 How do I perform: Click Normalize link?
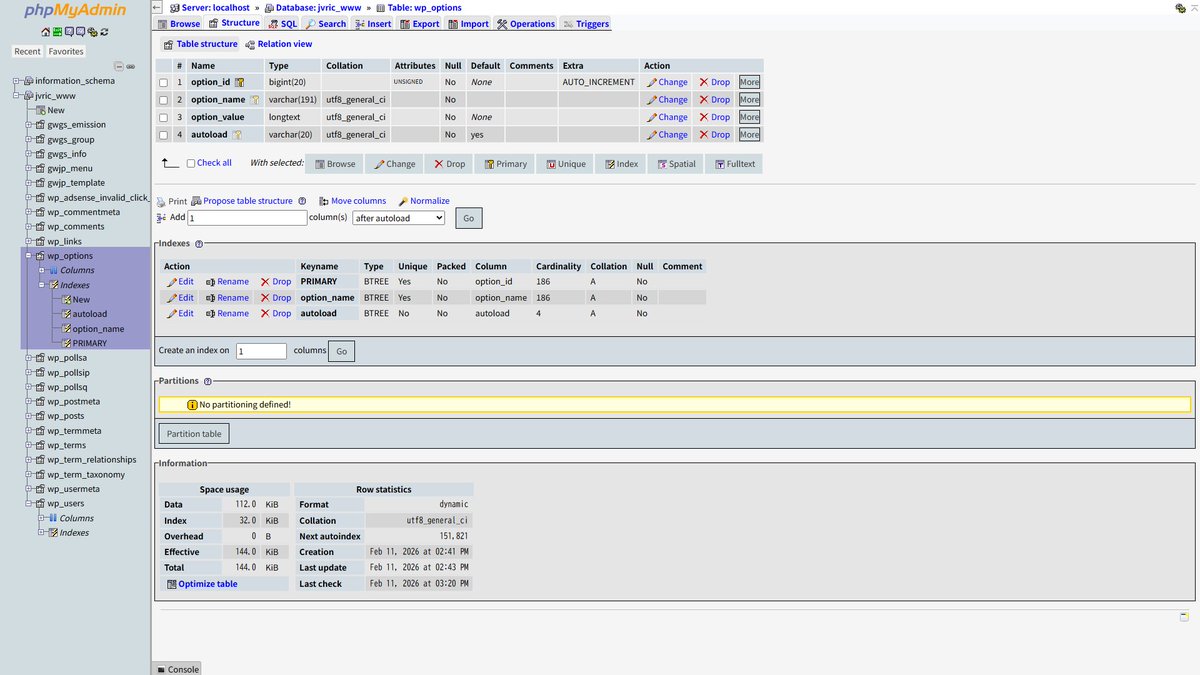pyautogui.click(x=423, y=201)
